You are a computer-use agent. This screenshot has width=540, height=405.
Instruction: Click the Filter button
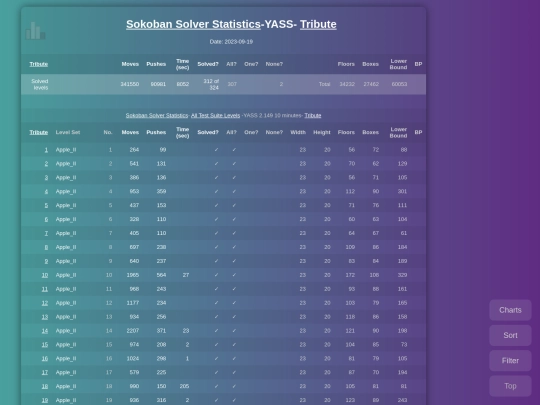click(x=510, y=361)
